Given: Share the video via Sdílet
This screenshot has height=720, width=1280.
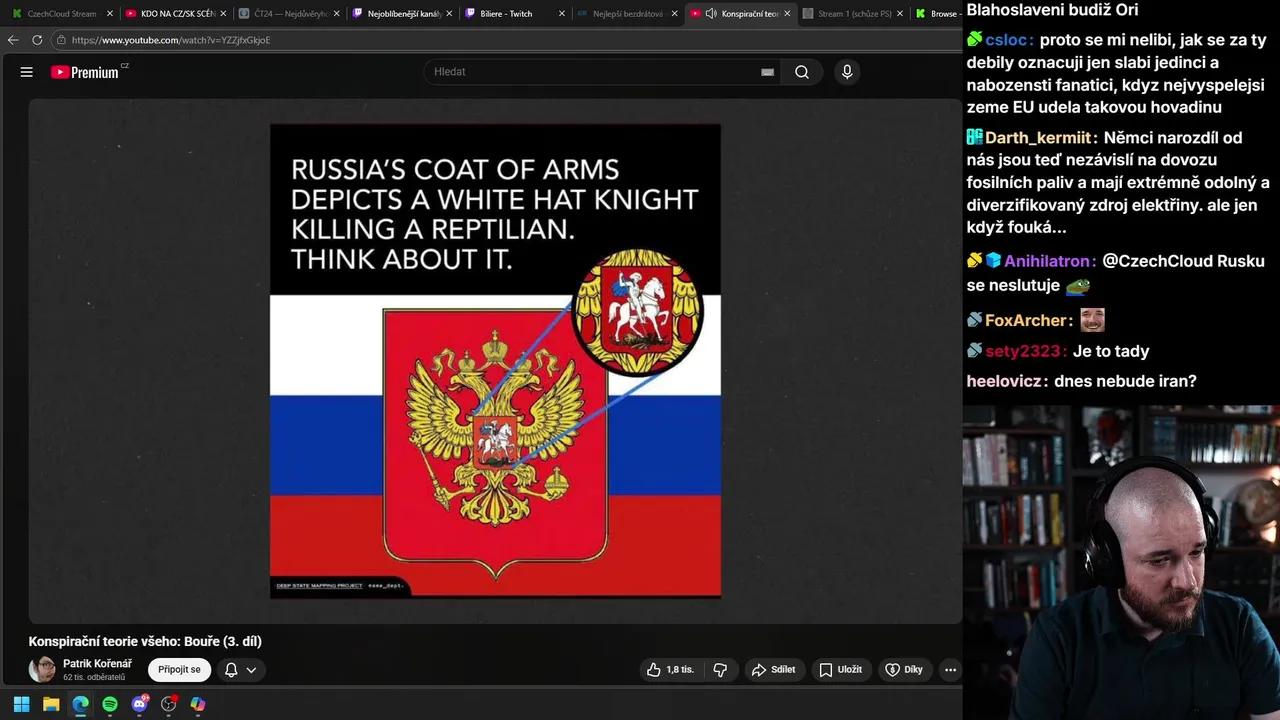Looking at the screenshot, I should tap(773, 670).
